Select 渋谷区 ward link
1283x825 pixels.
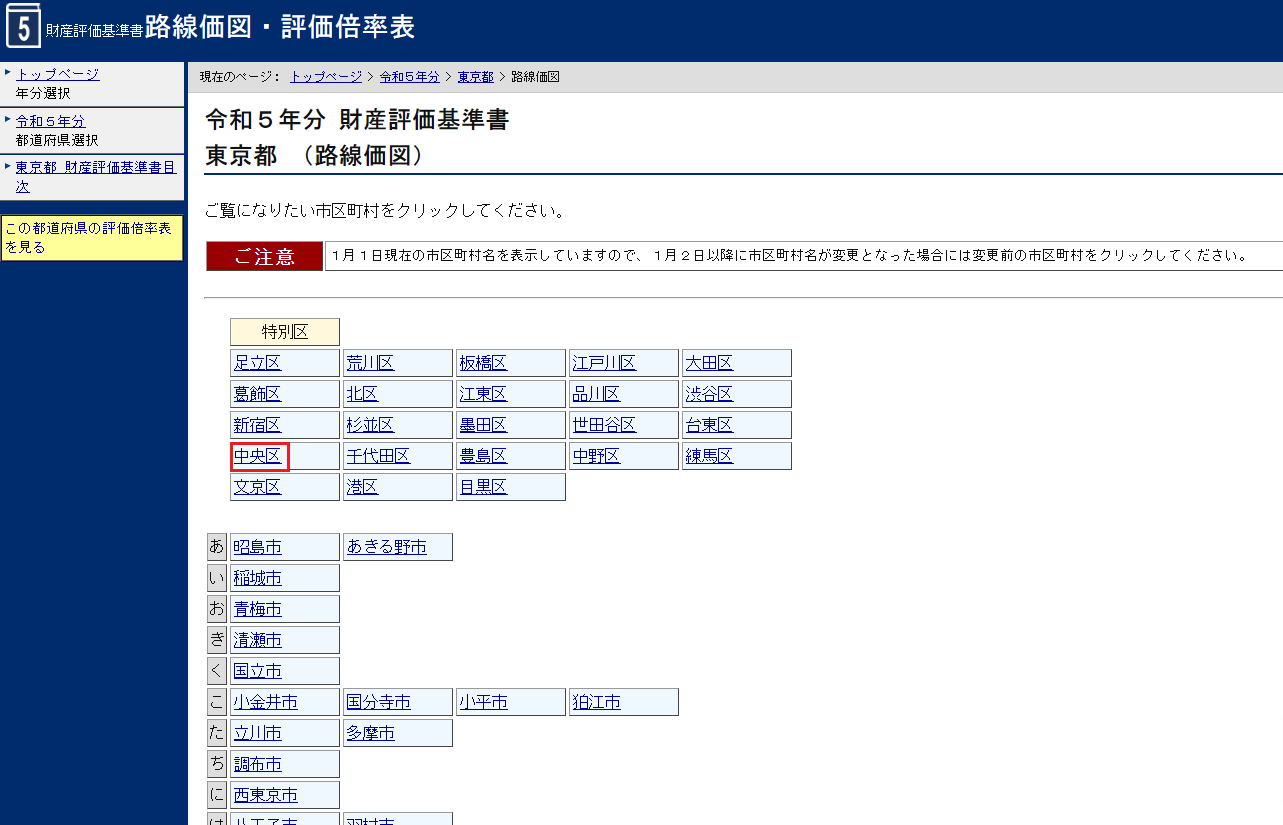tap(709, 394)
